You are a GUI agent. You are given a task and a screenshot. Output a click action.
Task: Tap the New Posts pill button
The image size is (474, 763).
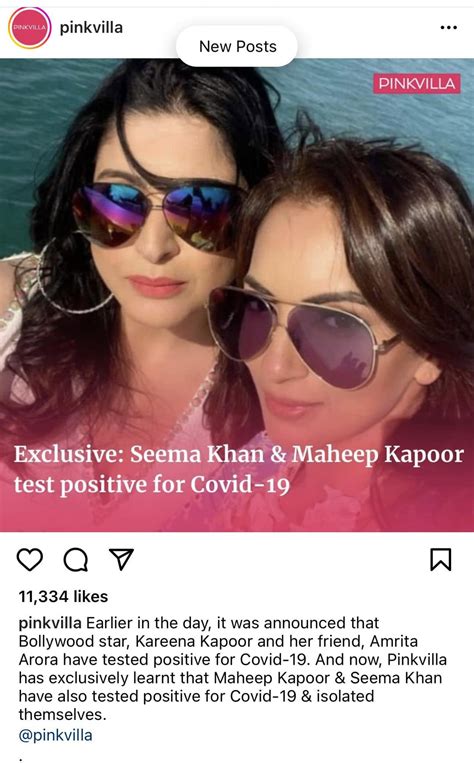(237, 46)
